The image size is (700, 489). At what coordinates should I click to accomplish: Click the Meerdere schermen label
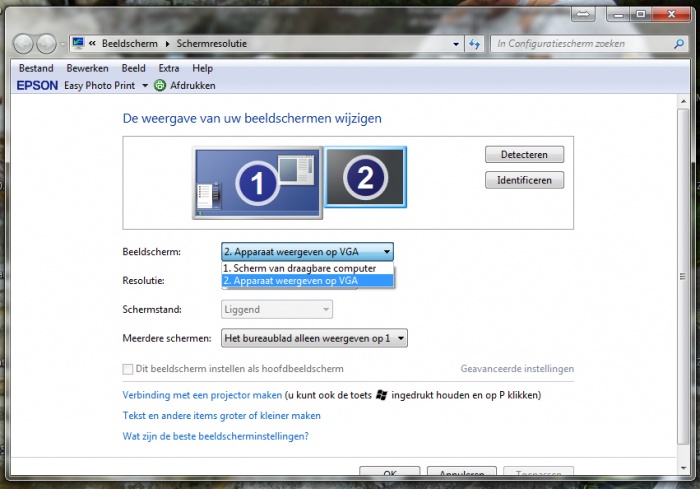click(167, 338)
